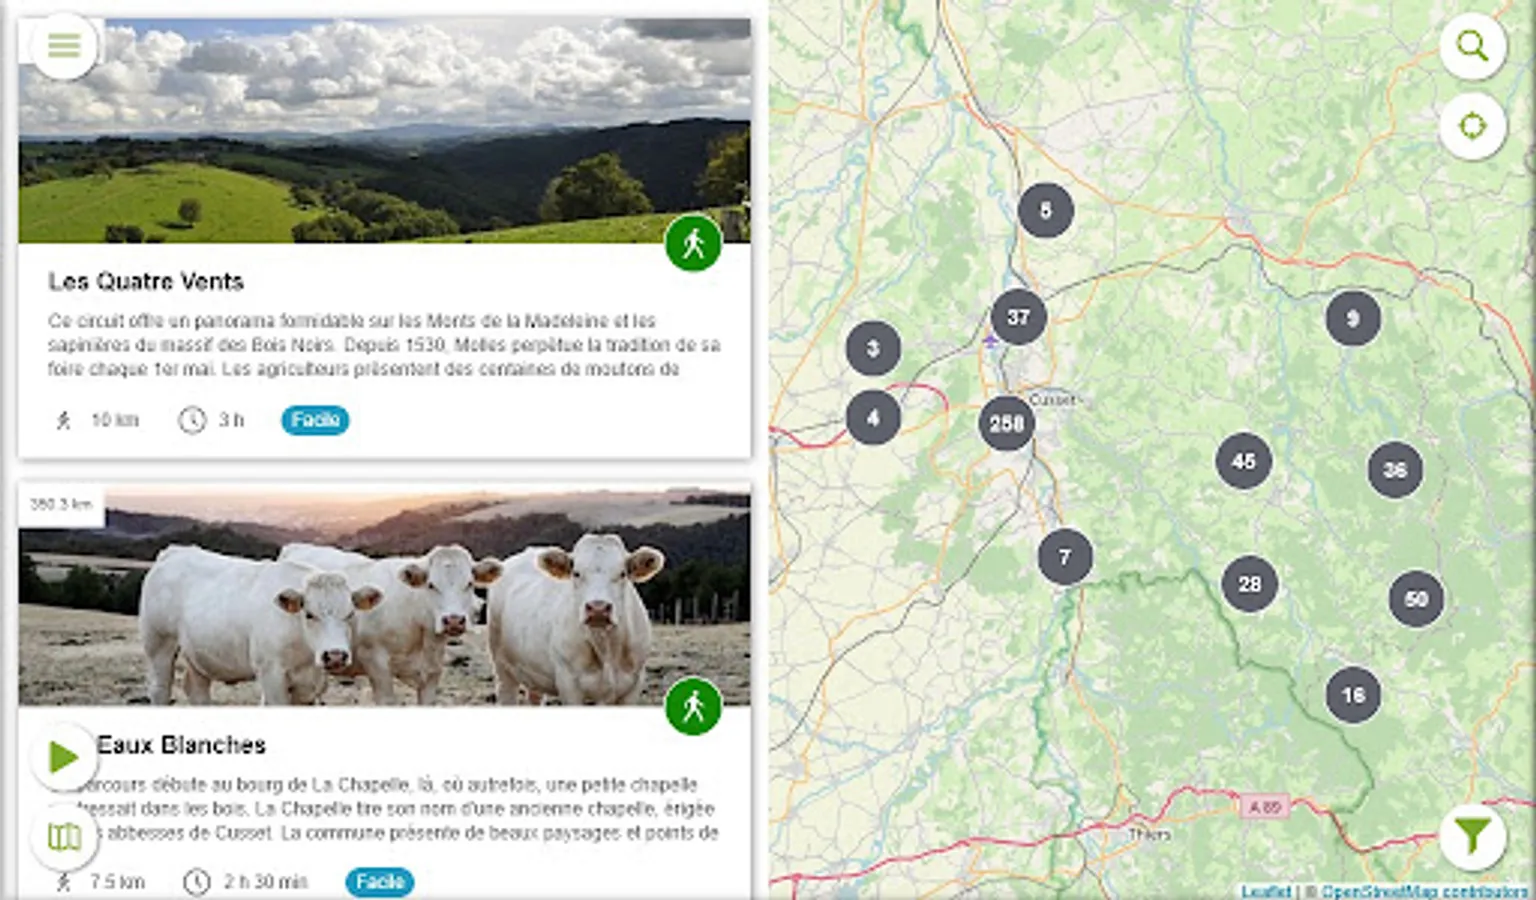Expand the map cluster labeled 258
This screenshot has width=1536, height=900.
click(1006, 423)
